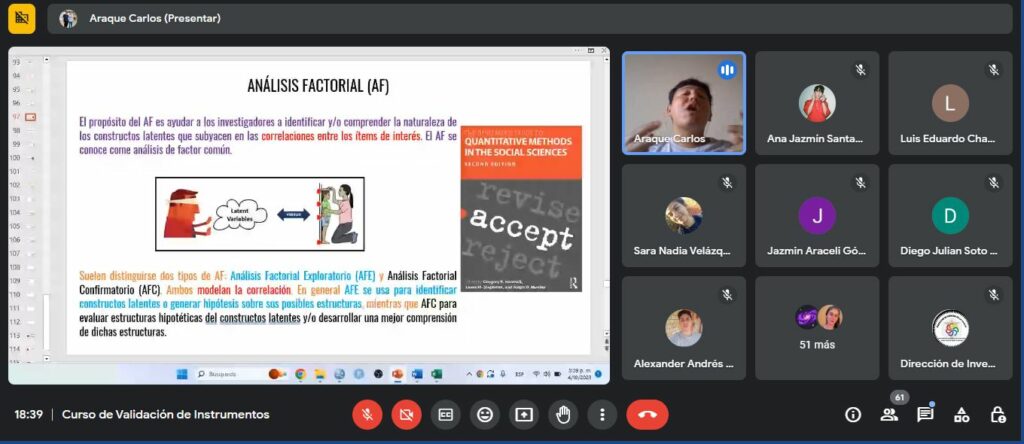Viewport: 1024px width, 444px height.
Task: Open the three-dot more options menu
Action: (601, 414)
